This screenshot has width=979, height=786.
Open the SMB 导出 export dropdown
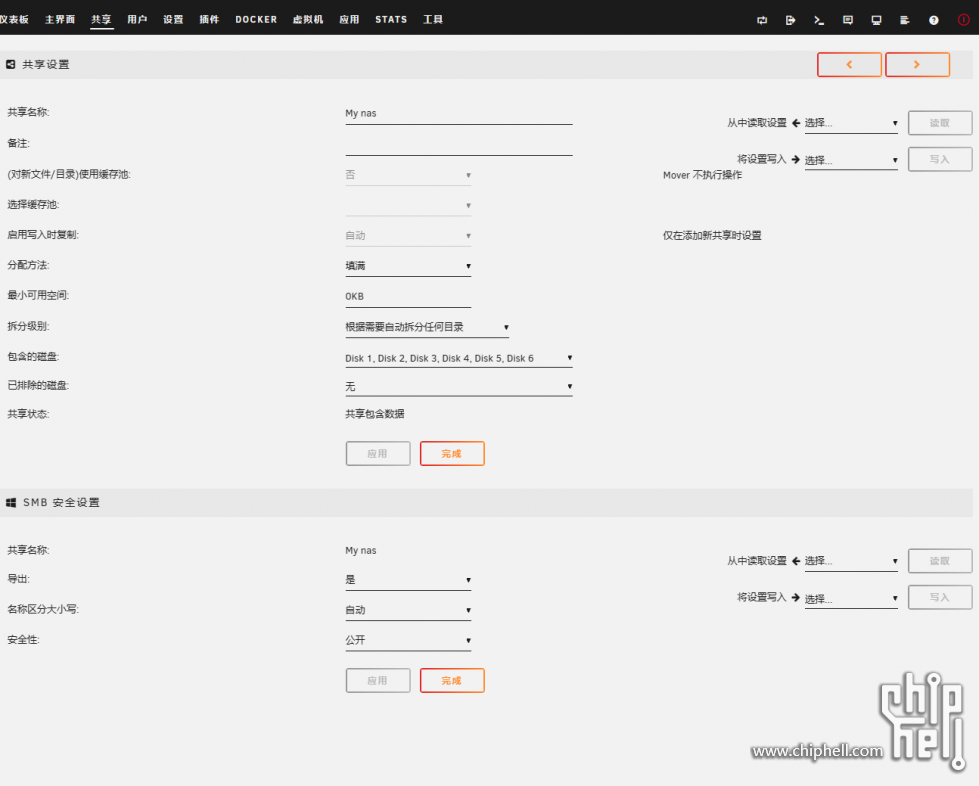tap(408, 580)
